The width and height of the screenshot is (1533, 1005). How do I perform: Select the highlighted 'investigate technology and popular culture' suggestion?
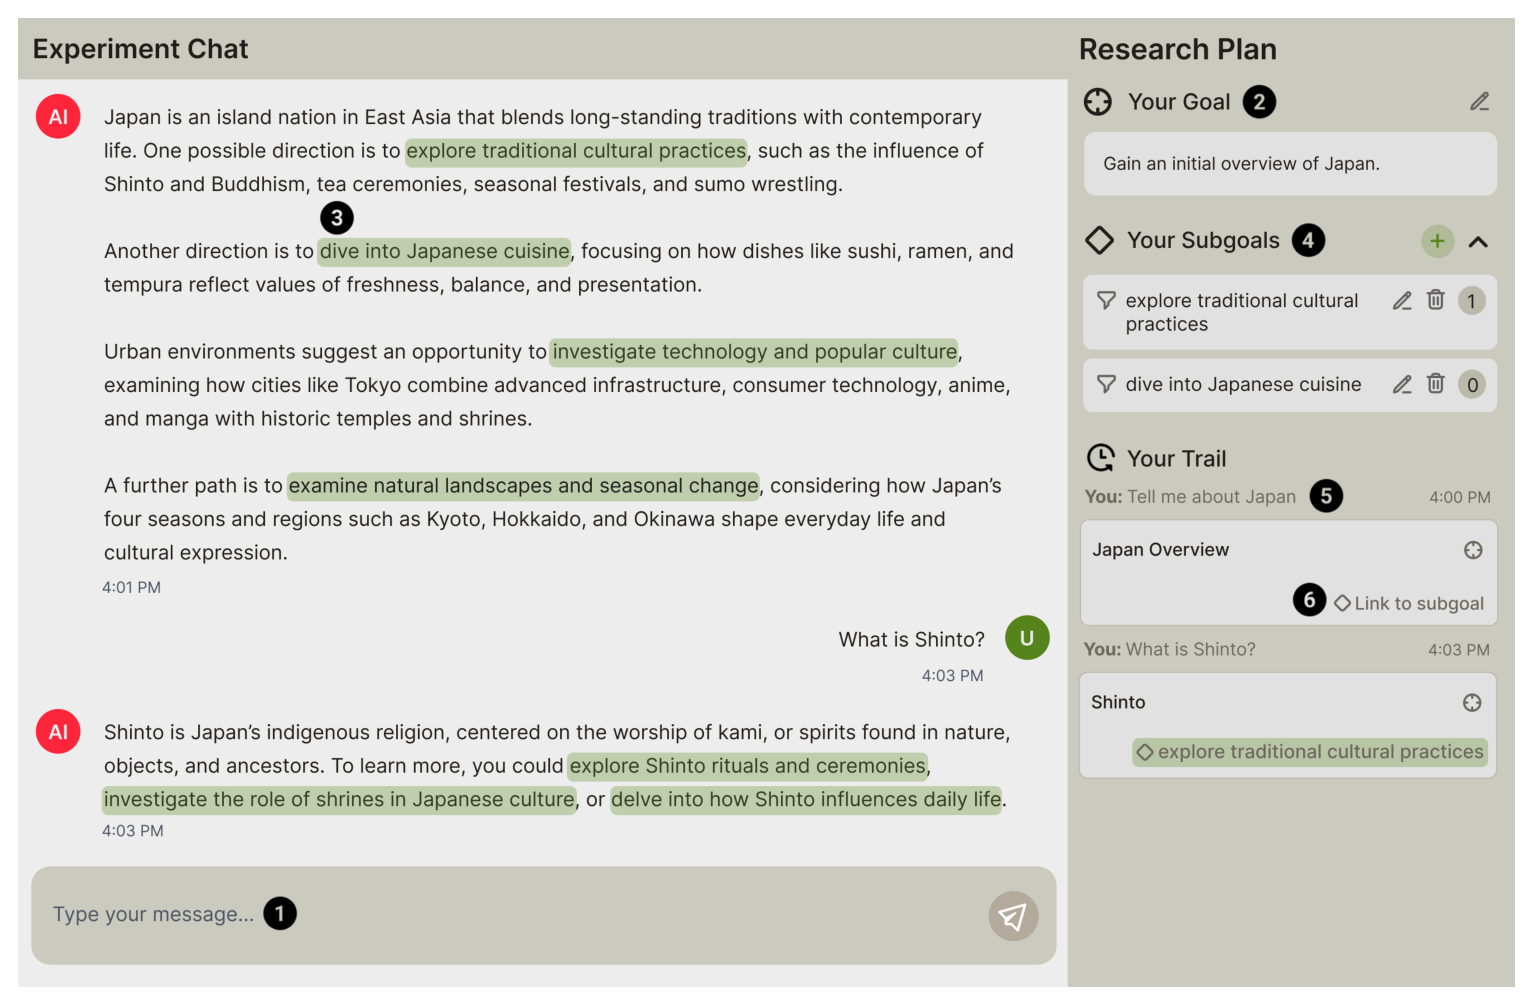[754, 352]
